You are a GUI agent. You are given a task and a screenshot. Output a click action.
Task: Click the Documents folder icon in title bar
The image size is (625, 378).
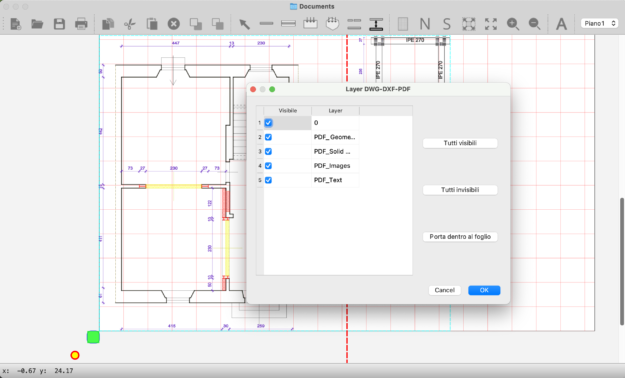coord(293,6)
